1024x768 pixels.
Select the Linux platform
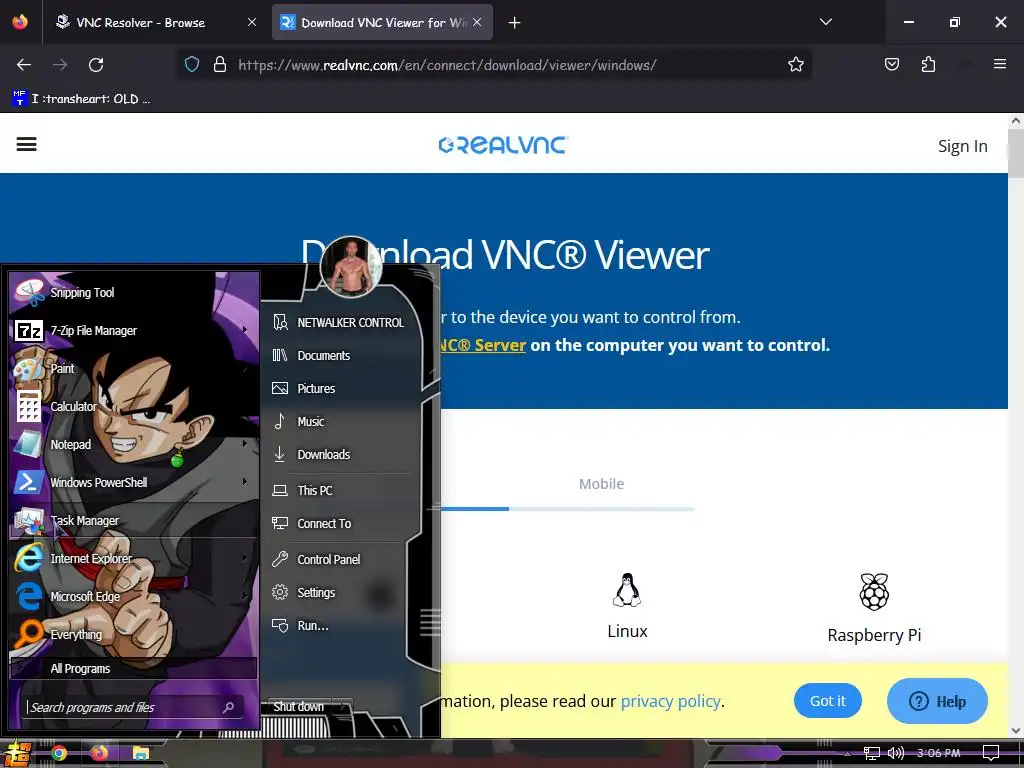[x=627, y=606]
